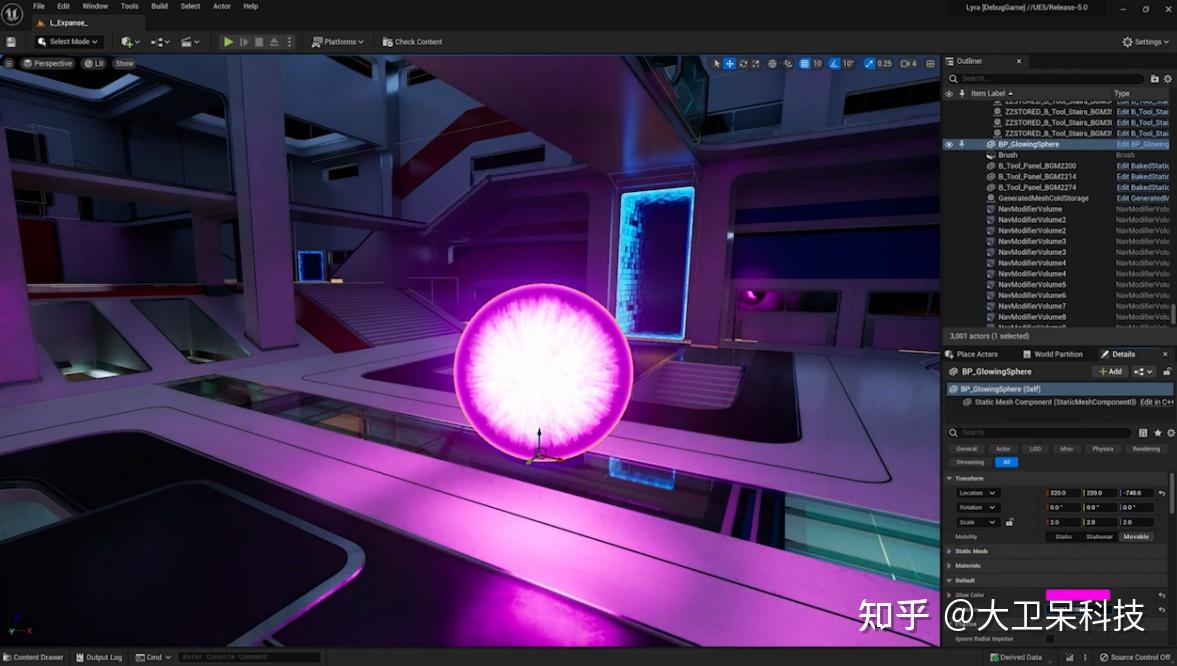Open the Outliner settings gear
The width and height of the screenshot is (1177, 666).
(1167, 78)
